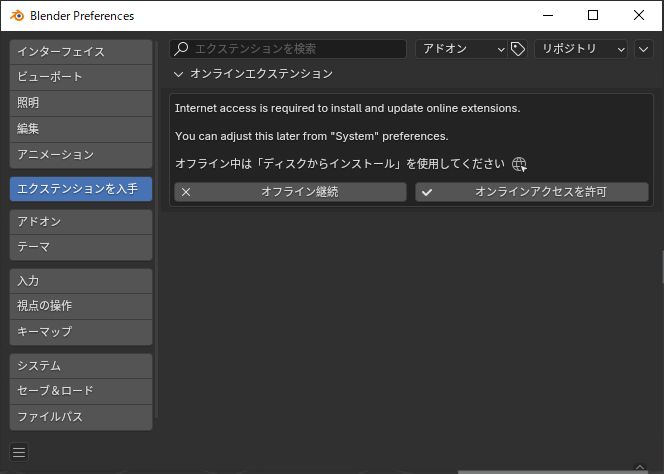Maximize the Blender Preferences window

593,15
